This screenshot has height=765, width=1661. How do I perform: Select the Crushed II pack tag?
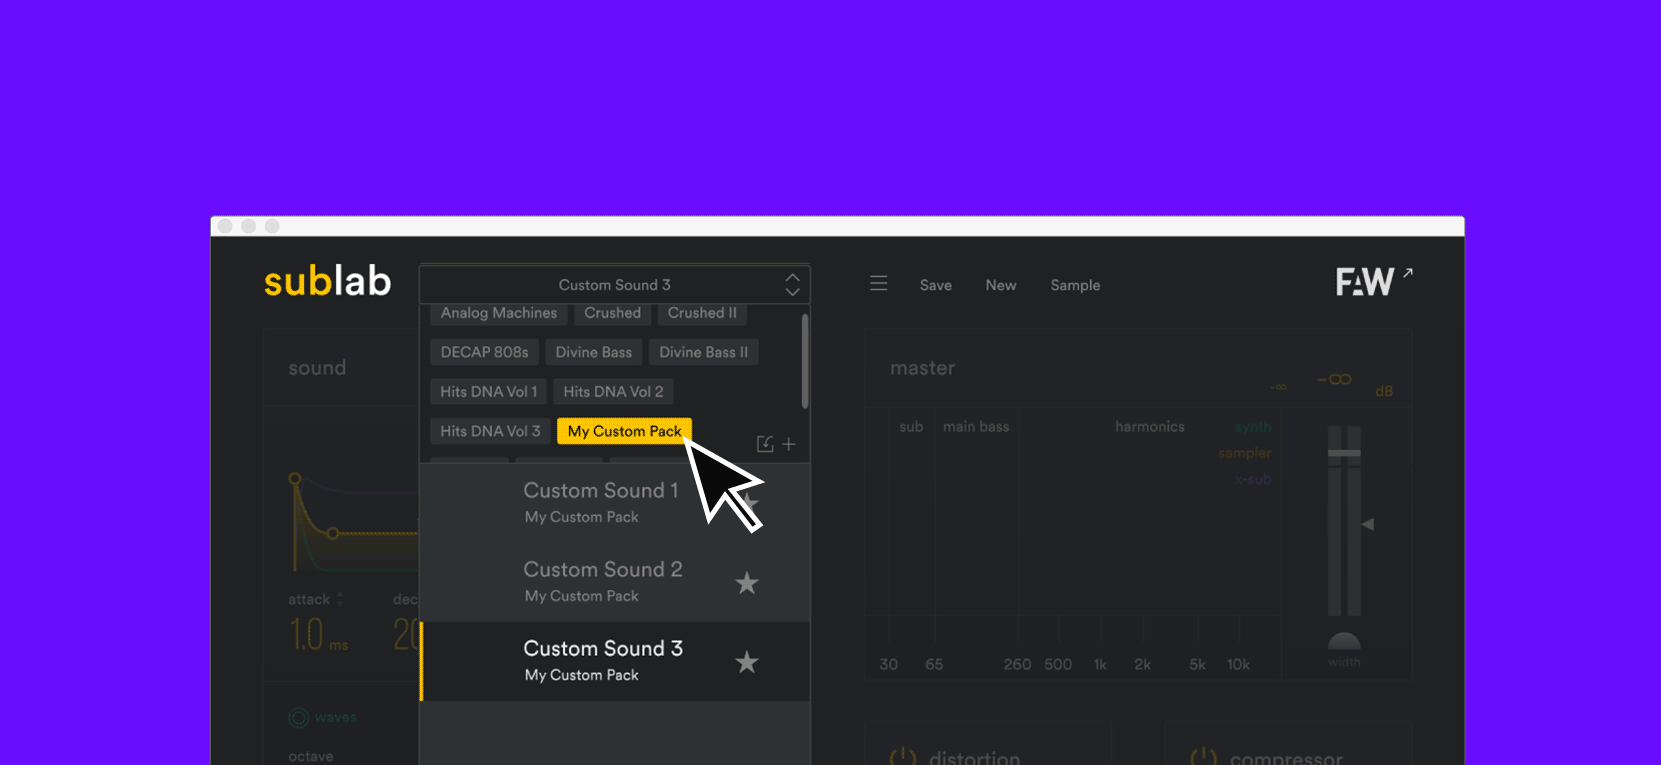[702, 313]
